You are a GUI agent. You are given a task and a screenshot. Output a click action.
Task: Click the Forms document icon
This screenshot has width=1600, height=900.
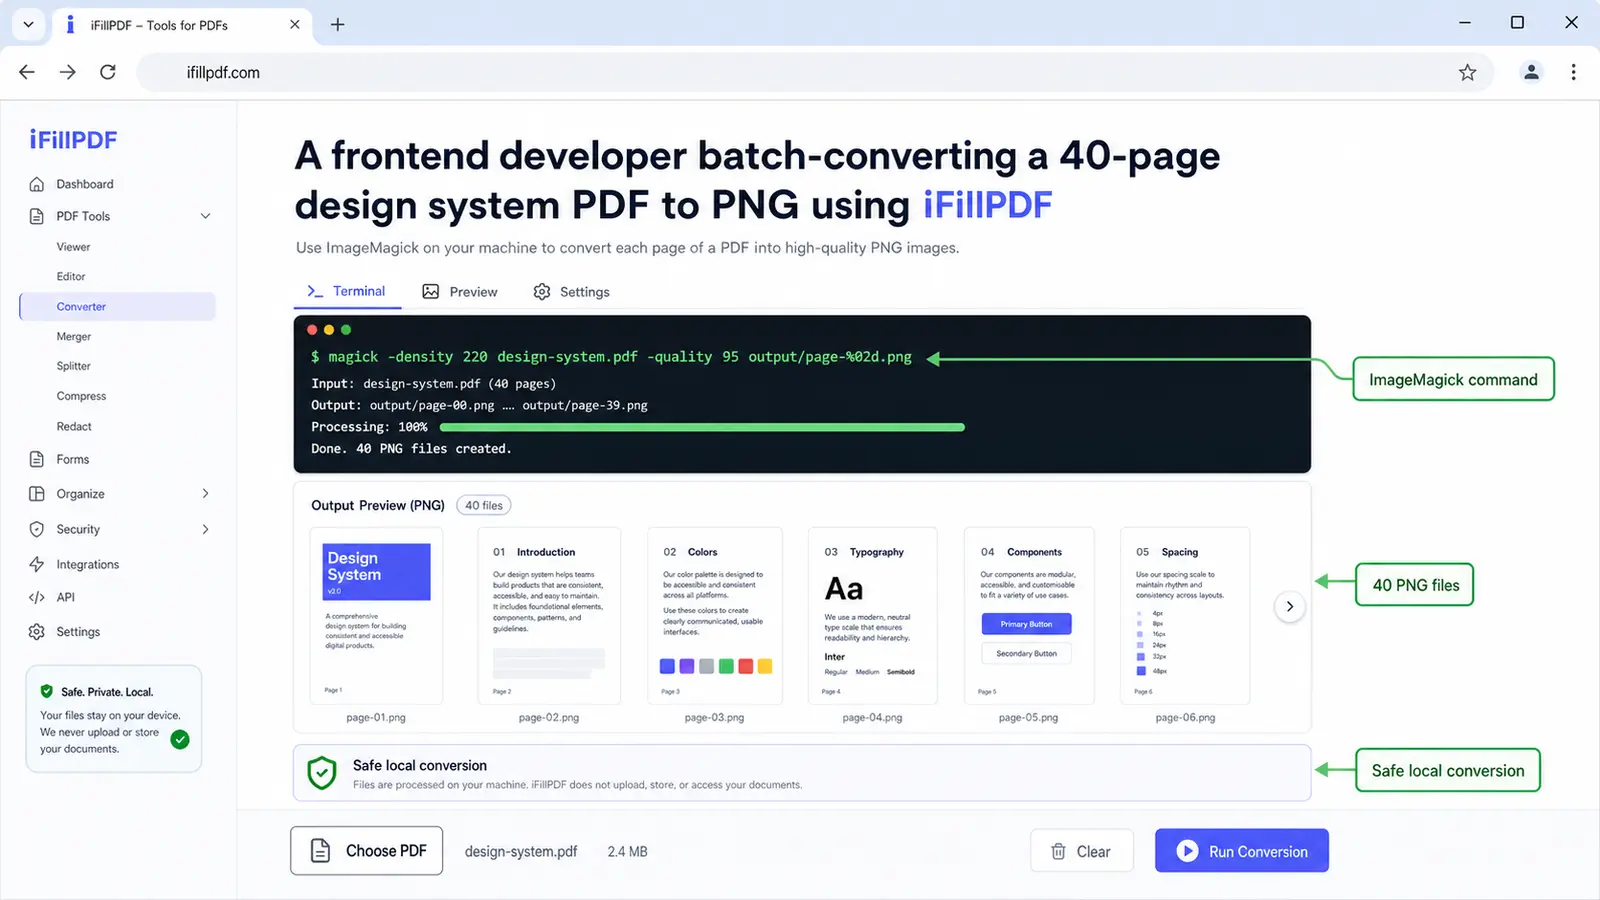[37, 459]
